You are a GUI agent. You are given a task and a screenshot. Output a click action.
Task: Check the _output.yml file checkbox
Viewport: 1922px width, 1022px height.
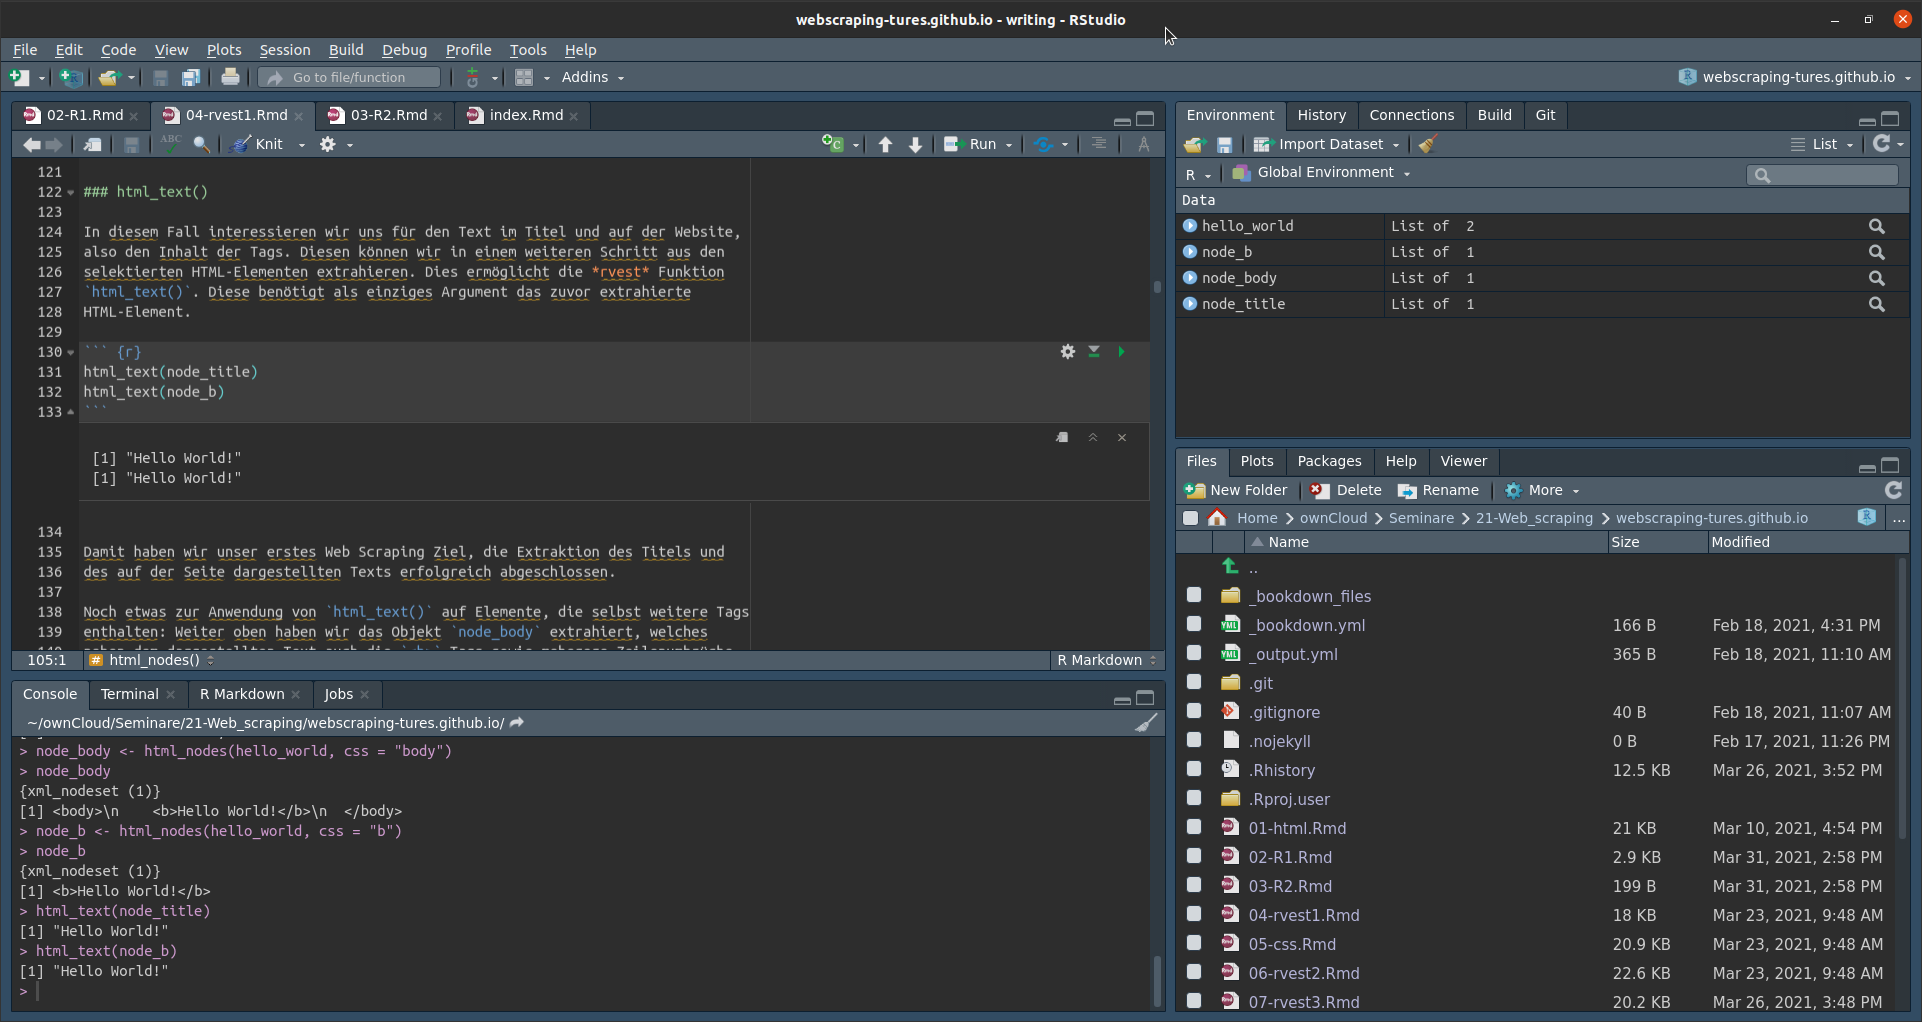(1194, 653)
